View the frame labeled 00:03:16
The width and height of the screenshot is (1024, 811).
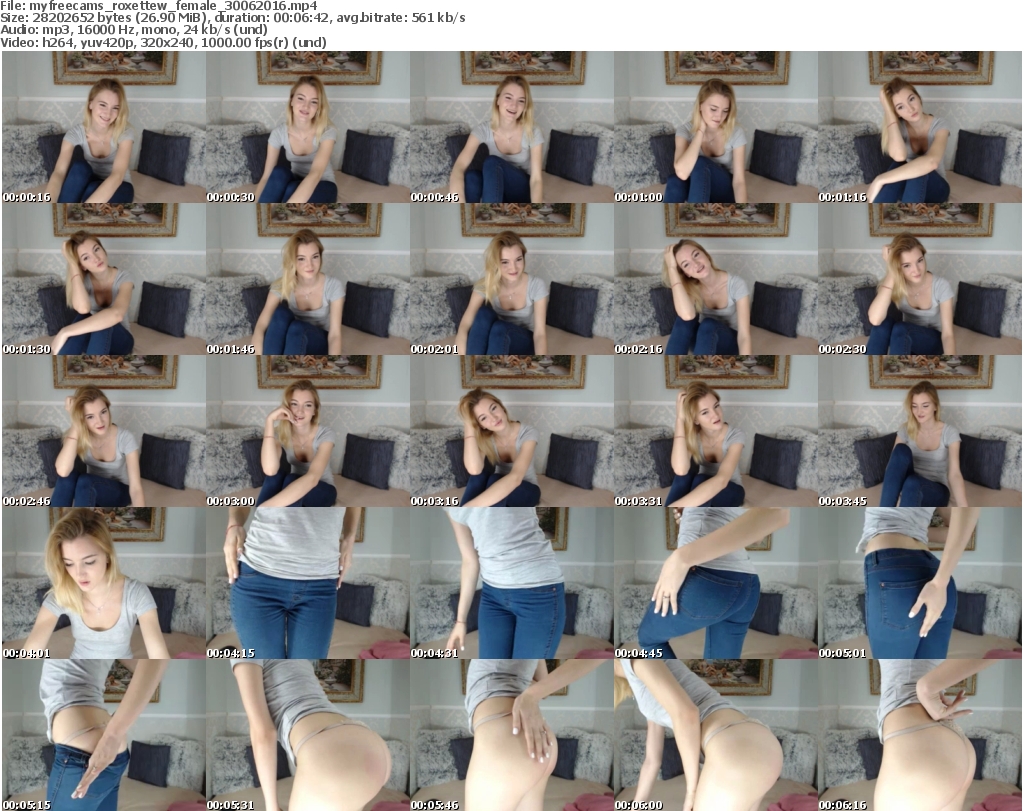pos(511,431)
